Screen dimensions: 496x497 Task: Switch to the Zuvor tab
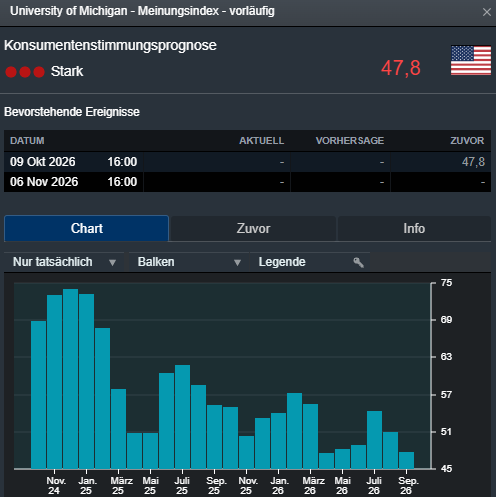coord(253,229)
